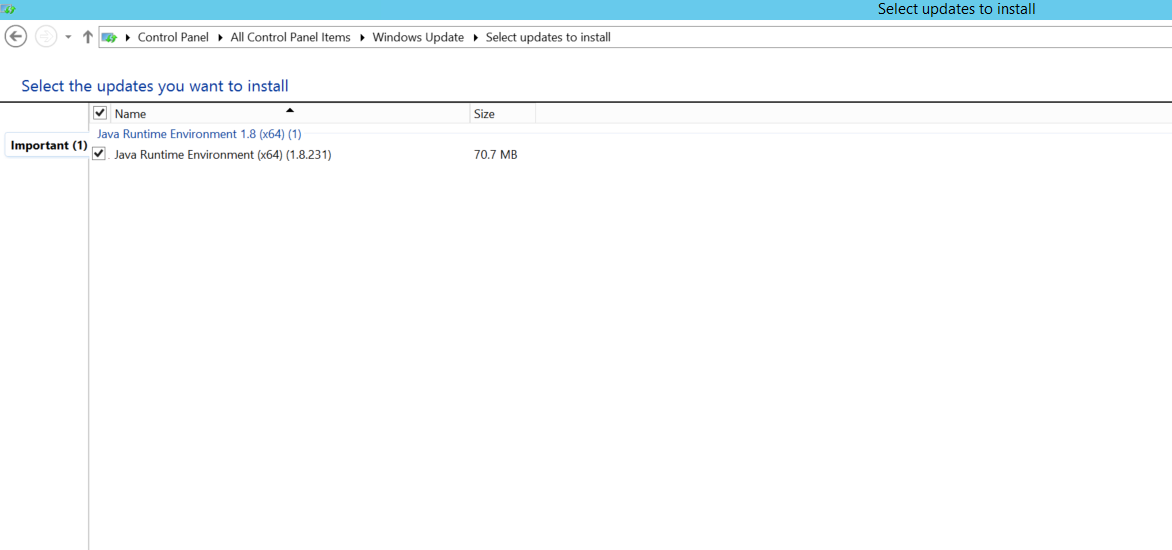The width and height of the screenshot is (1172, 550).
Task: Open the recent locations dropdown arrow
Action: coord(68,37)
